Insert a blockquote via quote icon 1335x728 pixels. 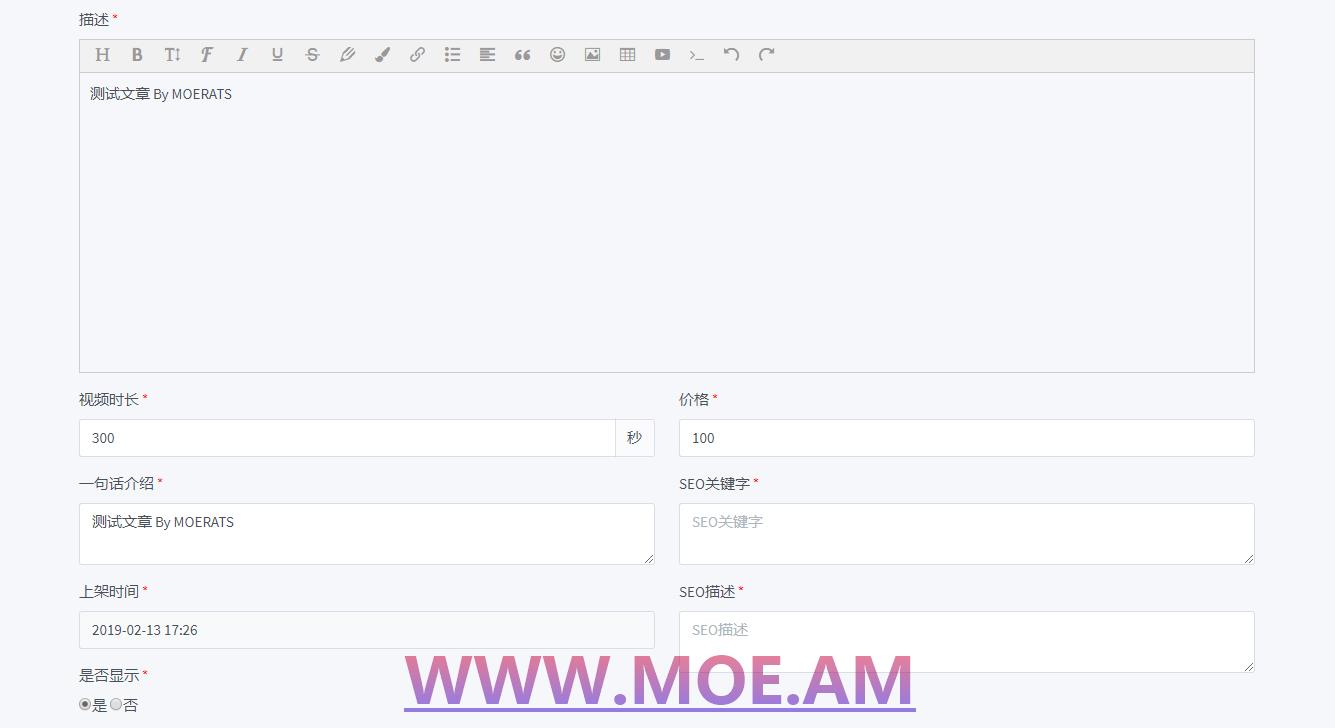point(522,55)
